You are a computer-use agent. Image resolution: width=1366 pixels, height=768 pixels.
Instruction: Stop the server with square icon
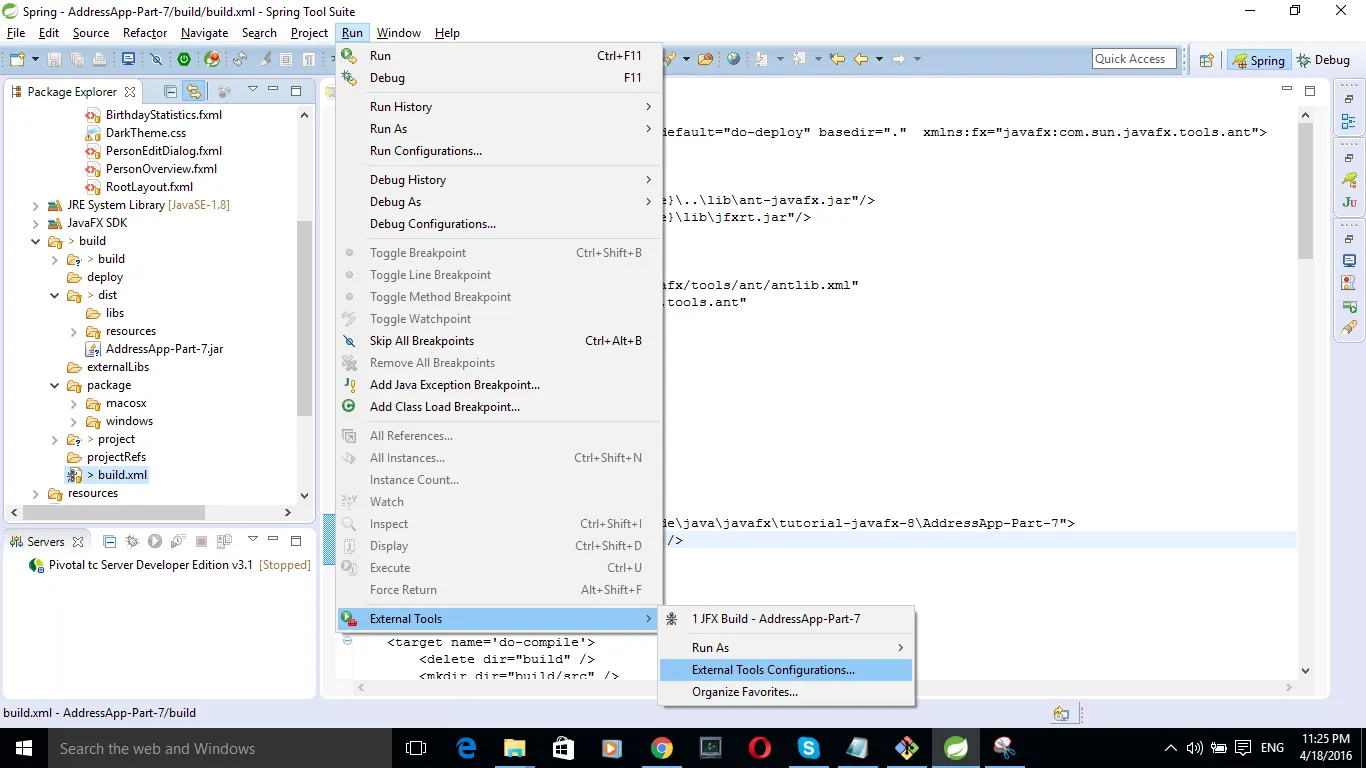(x=201, y=541)
